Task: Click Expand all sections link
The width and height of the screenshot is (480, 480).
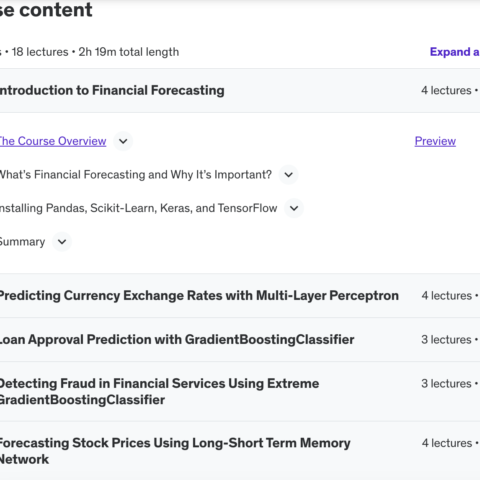Action: [x=455, y=52]
